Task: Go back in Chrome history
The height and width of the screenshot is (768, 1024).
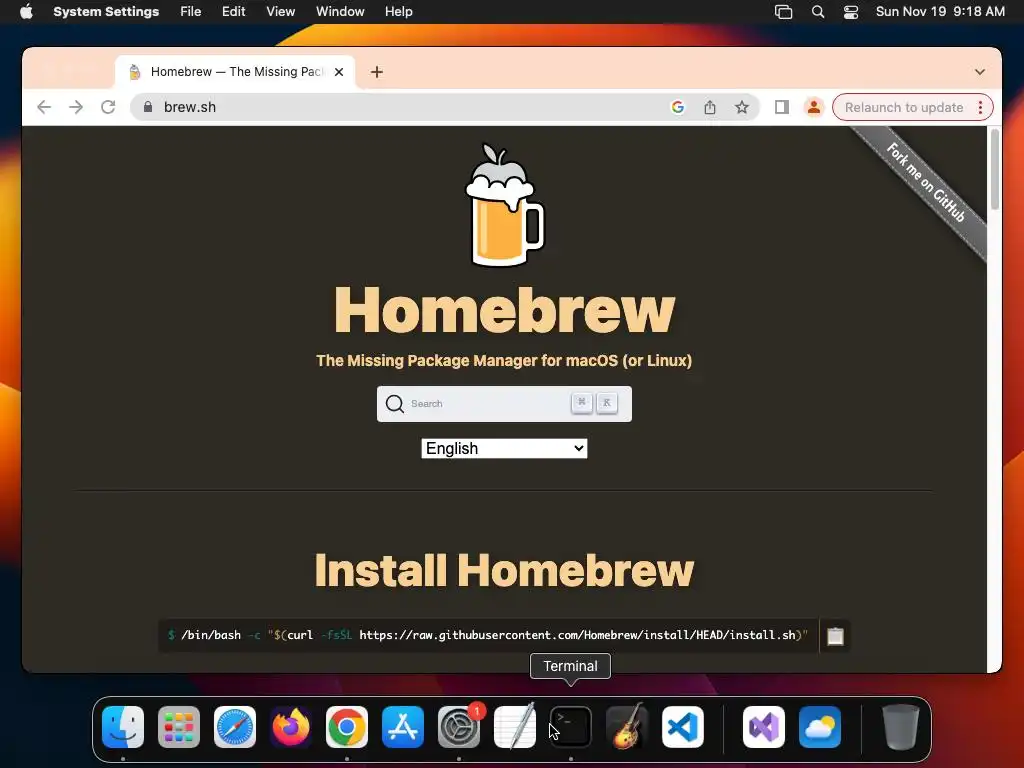Action: pos(44,107)
